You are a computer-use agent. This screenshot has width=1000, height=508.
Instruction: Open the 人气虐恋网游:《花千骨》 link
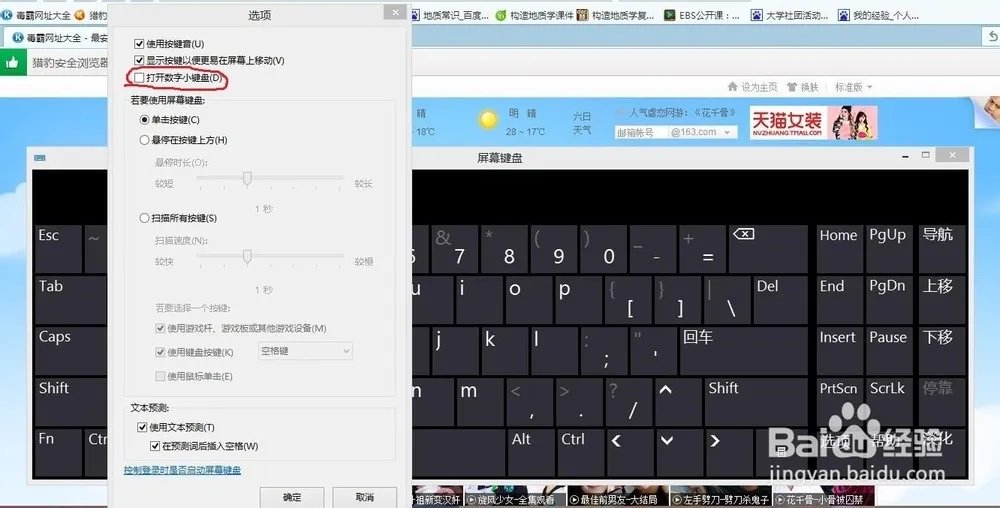pyautogui.click(x=682, y=113)
